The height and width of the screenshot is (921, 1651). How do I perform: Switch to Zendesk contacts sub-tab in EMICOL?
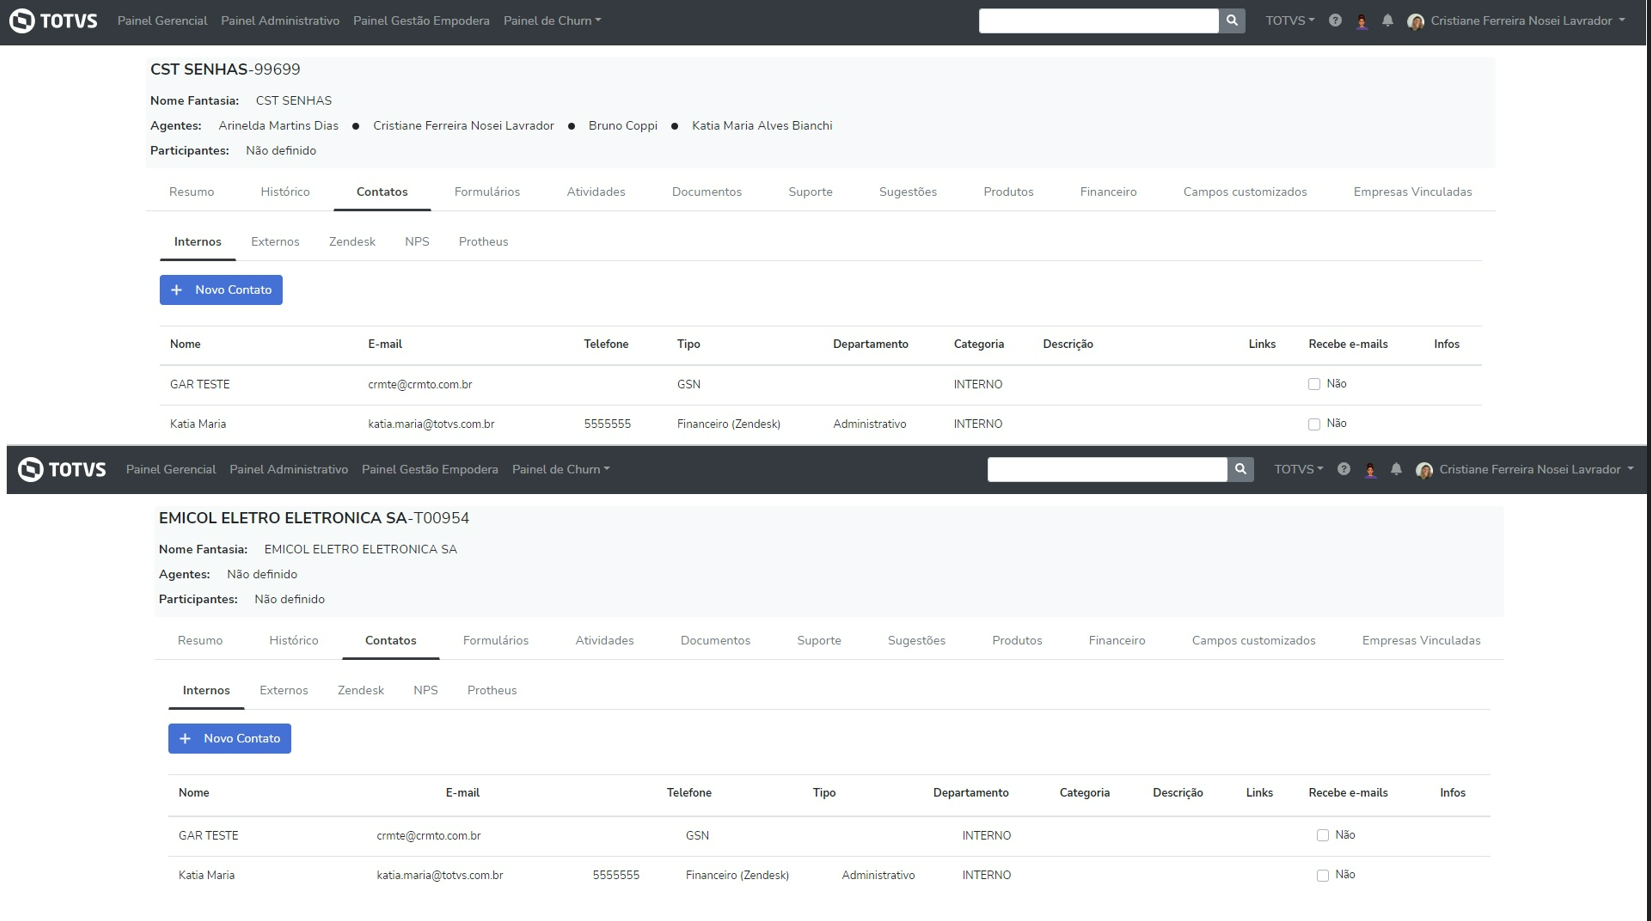tap(361, 691)
